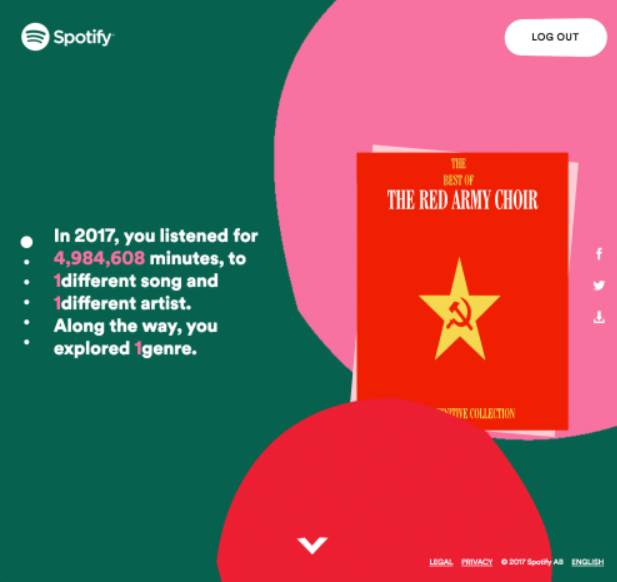Screen dimensions: 617x582
Task: Share on Facebook using the f icon
Action: click(599, 254)
